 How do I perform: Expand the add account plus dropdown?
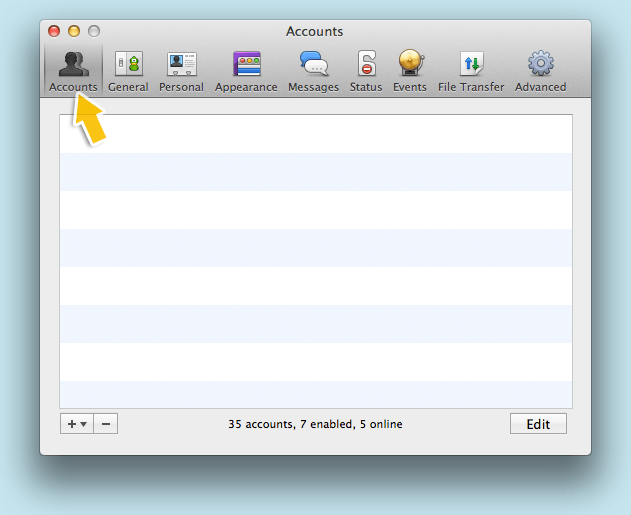(77, 424)
